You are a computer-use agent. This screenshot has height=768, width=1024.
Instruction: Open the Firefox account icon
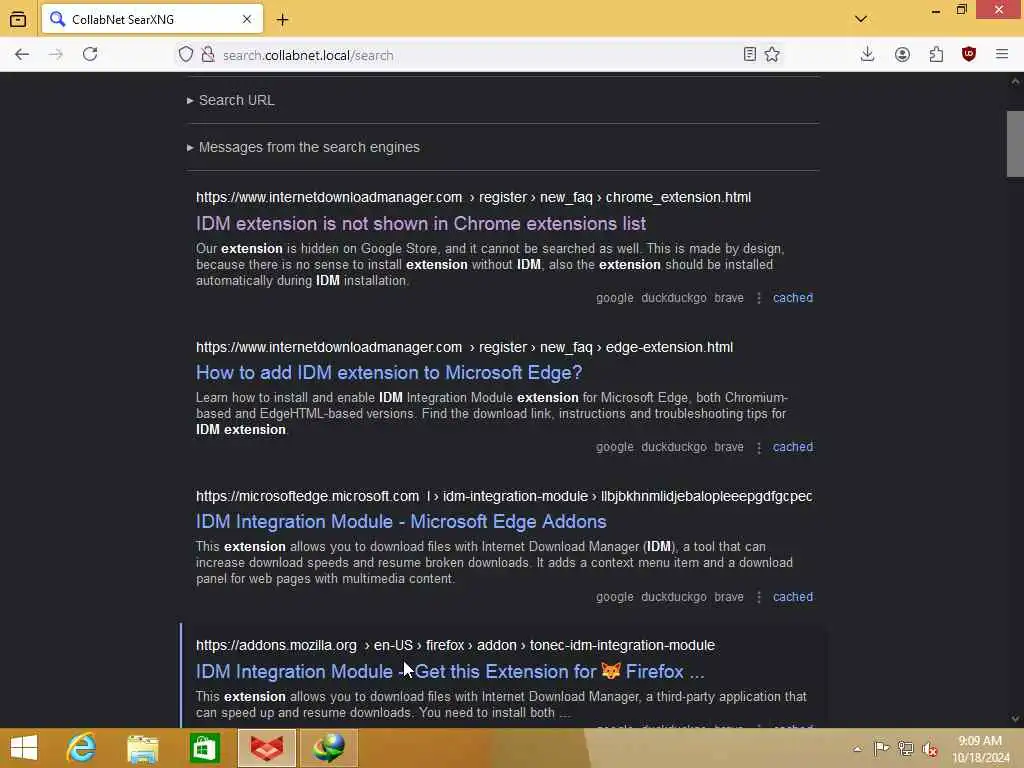pos(902,54)
